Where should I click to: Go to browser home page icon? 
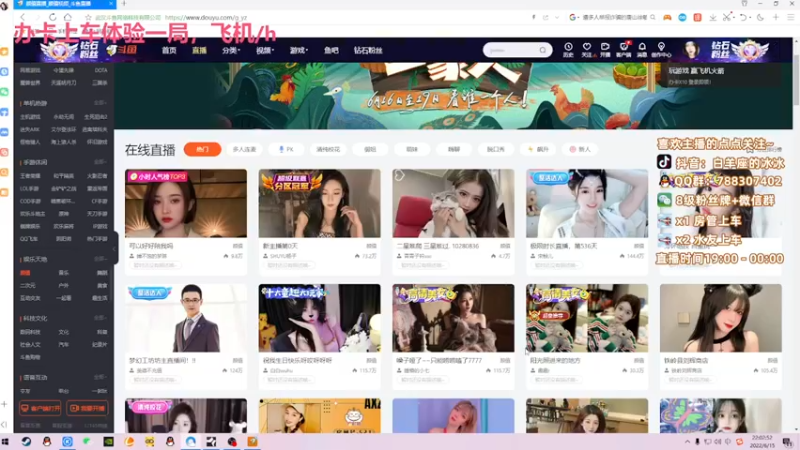pyautogui.click(x=67, y=17)
